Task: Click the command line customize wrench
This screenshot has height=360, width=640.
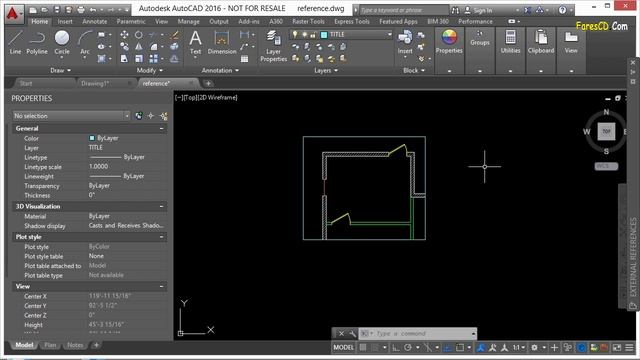Action: pos(353,333)
